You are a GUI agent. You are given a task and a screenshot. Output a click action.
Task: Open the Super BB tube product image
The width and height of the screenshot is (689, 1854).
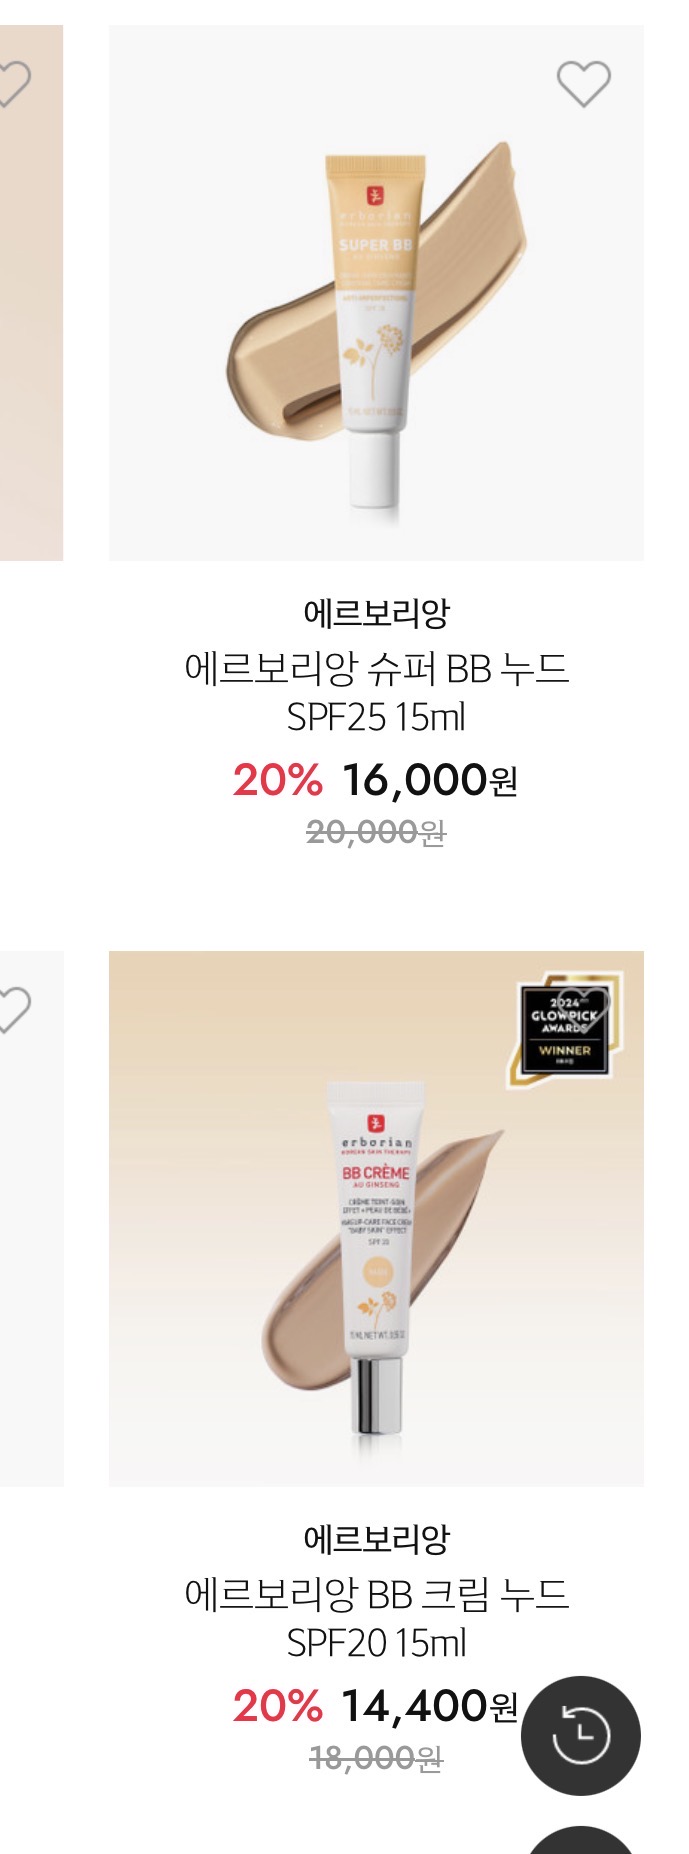point(376,293)
